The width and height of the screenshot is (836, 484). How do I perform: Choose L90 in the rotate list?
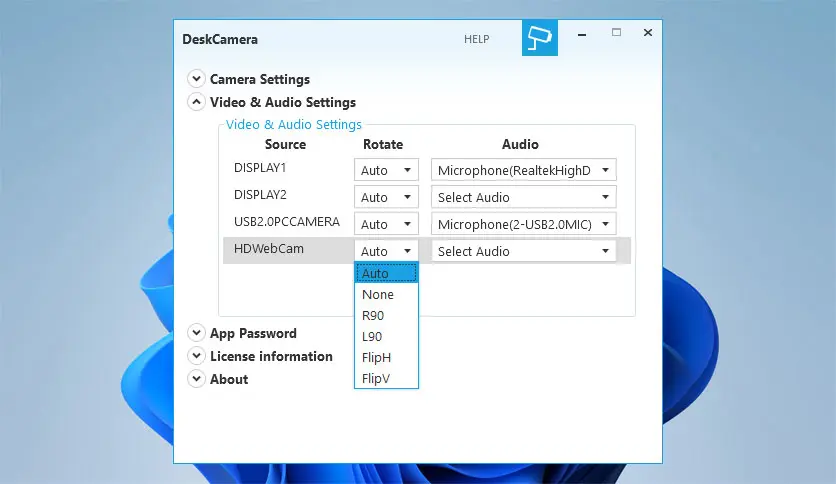(x=386, y=336)
